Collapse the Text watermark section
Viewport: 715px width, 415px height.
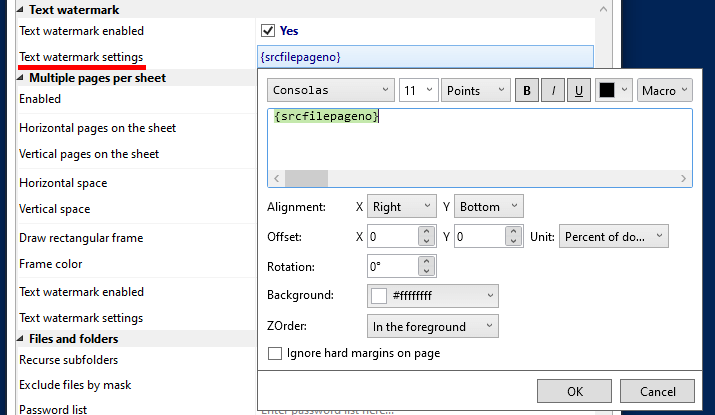tap(20, 10)
